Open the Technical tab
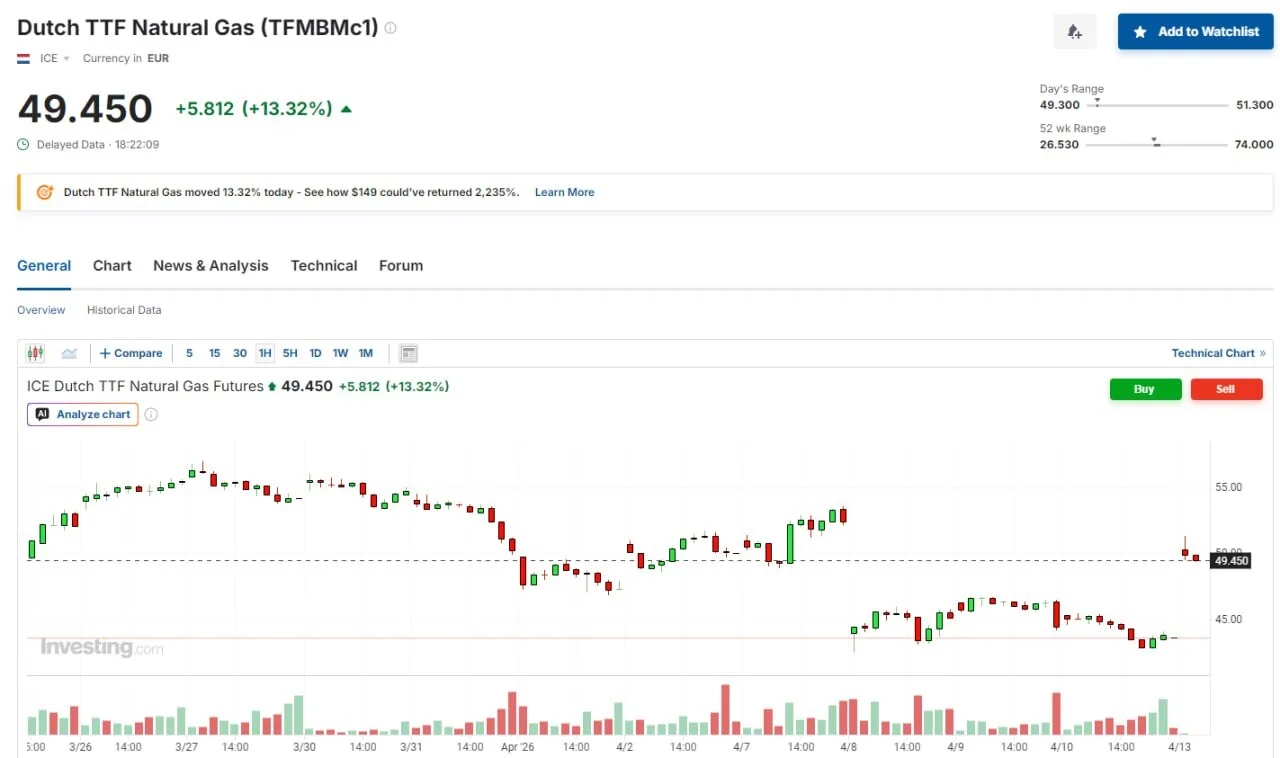Image resolution: width=1280 pixels, height=758 pixels. (x=324, y=266)
